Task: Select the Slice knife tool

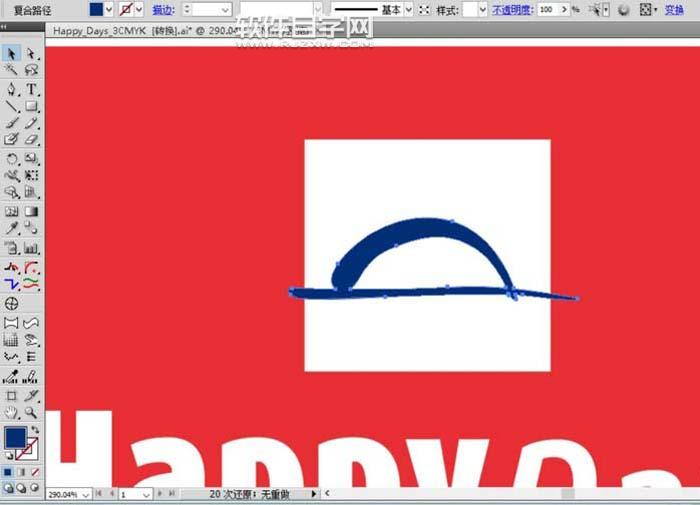Action: point(31,396)
